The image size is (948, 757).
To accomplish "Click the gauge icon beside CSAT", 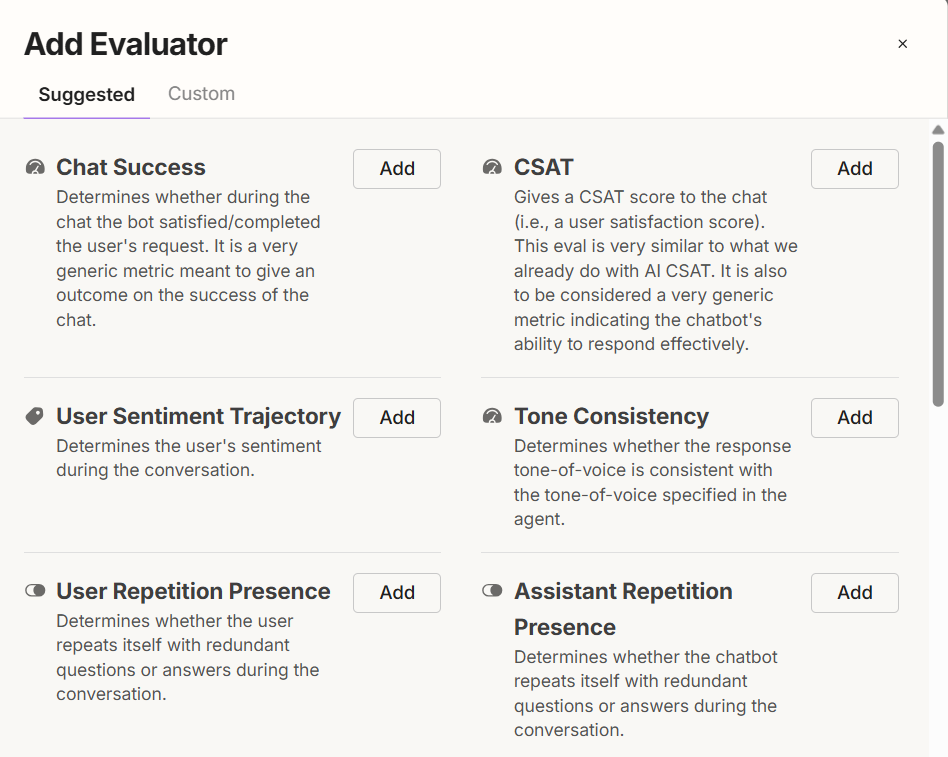I will tap(492, 167).
